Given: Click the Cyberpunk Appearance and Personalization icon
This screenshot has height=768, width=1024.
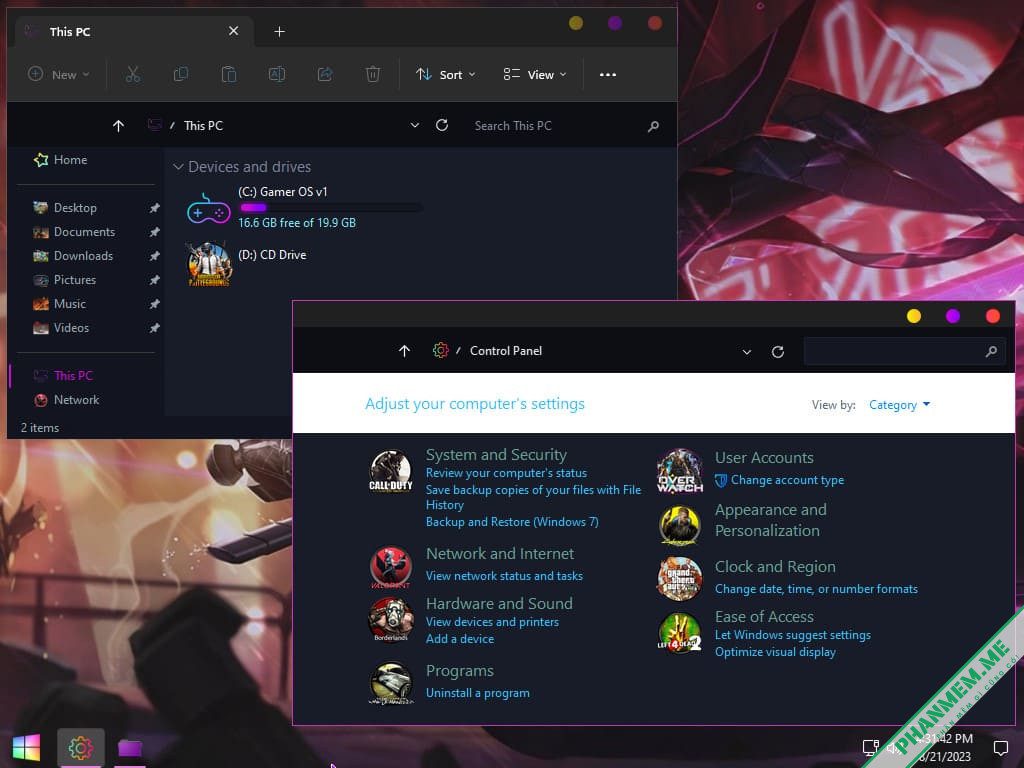Looking at the screenshot, I should pyautogui.click(x=680, y=524).
